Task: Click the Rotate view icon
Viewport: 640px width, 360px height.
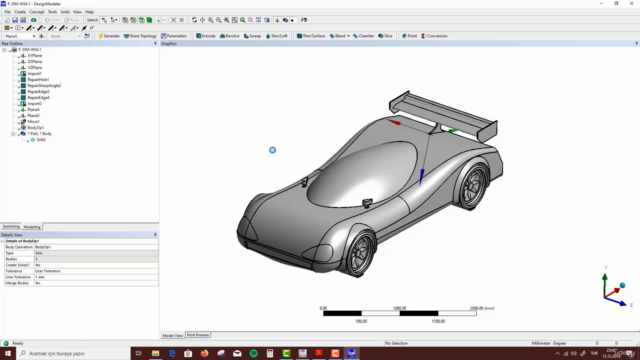Action: tap(194, 20)
